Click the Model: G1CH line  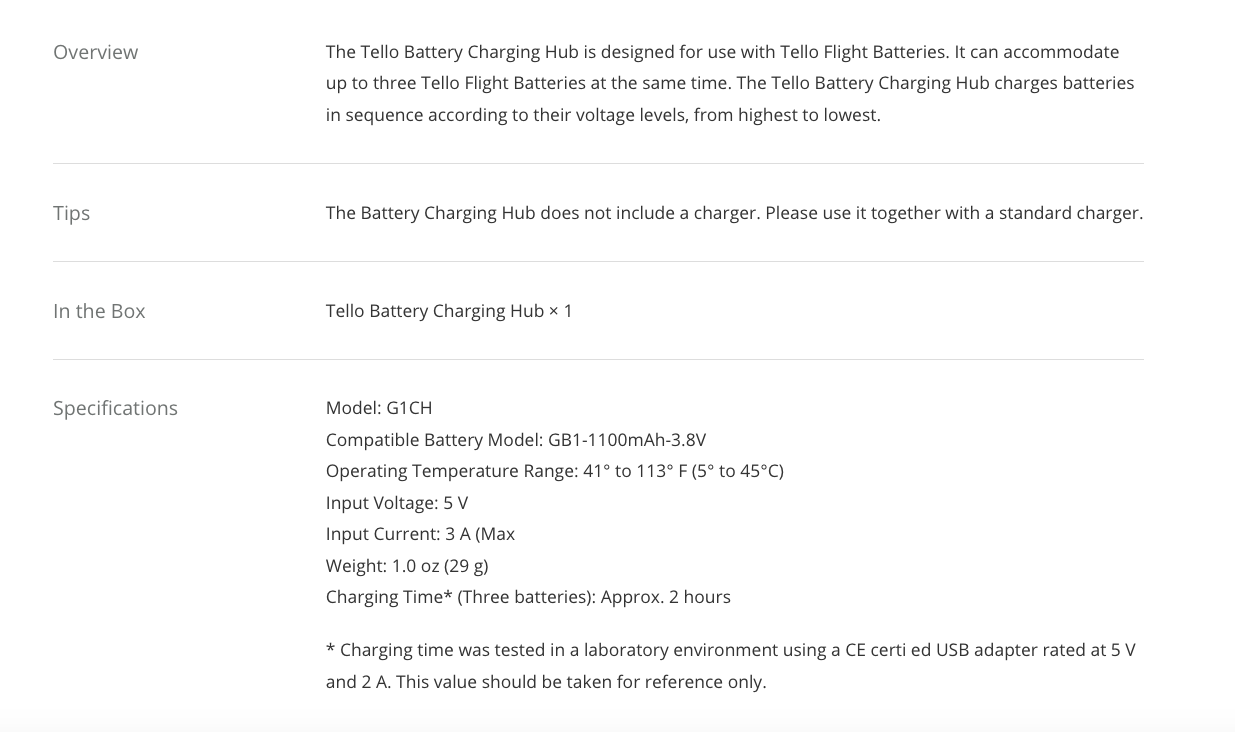pos(379,408)
